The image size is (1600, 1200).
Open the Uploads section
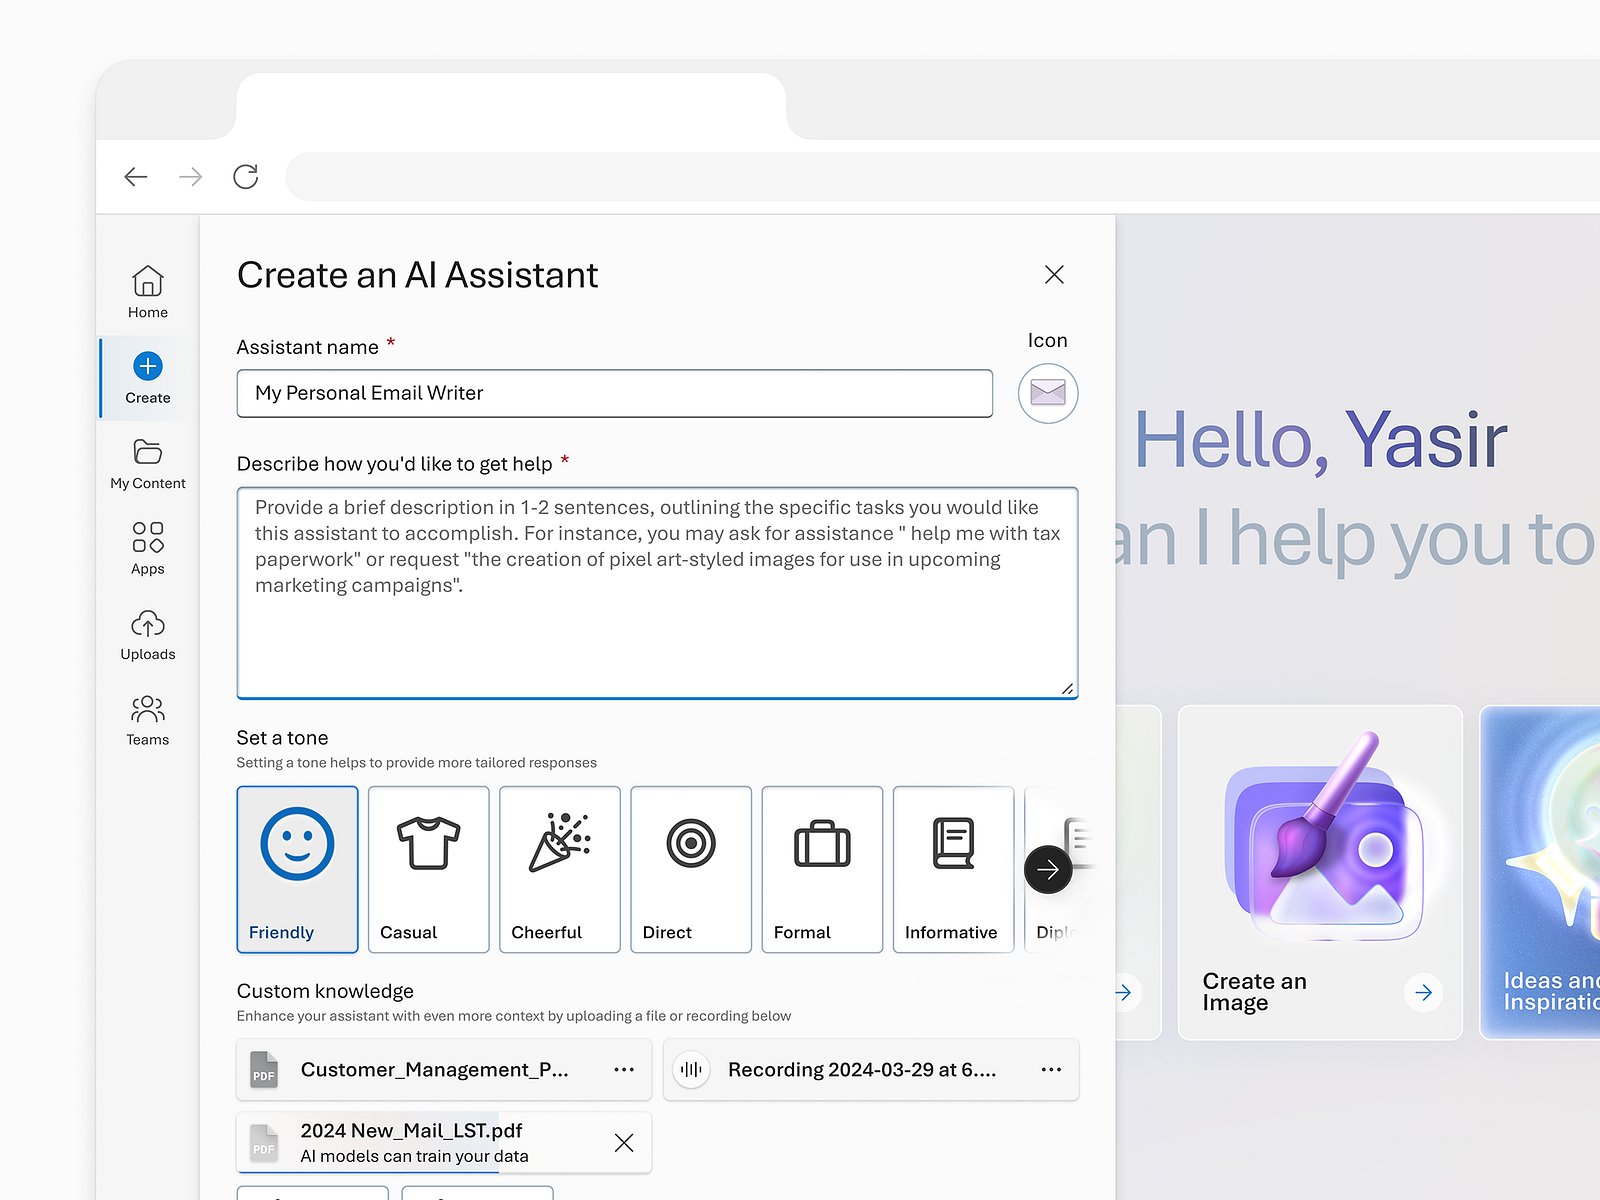point(147,634)
